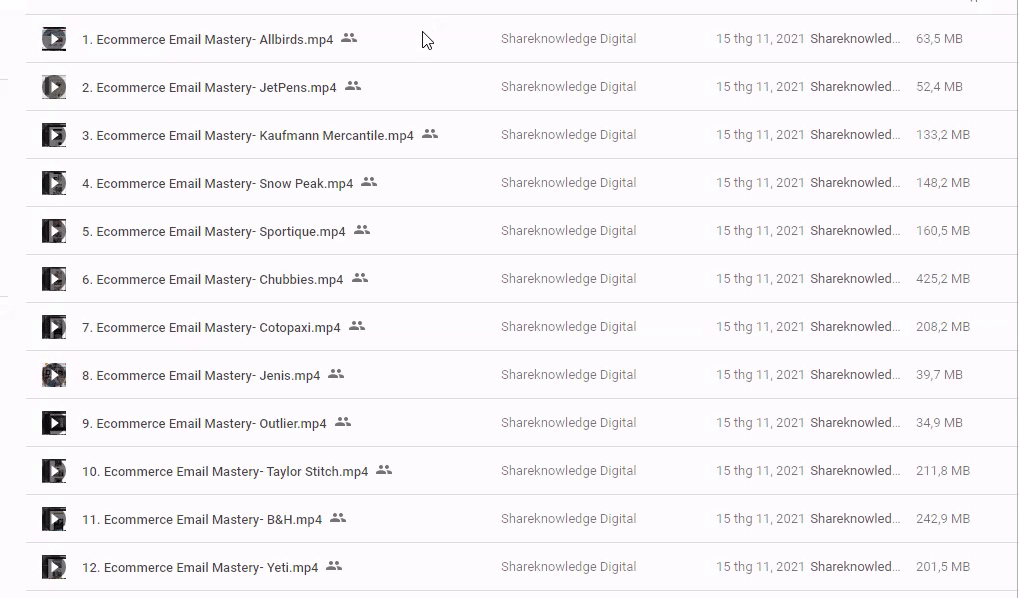Image resolution: width=1018 pixels, height=598 pixels.
Task: Click the owner Shareknowledge Digital on Allbirds row
Action: click(x=568, y=39)
